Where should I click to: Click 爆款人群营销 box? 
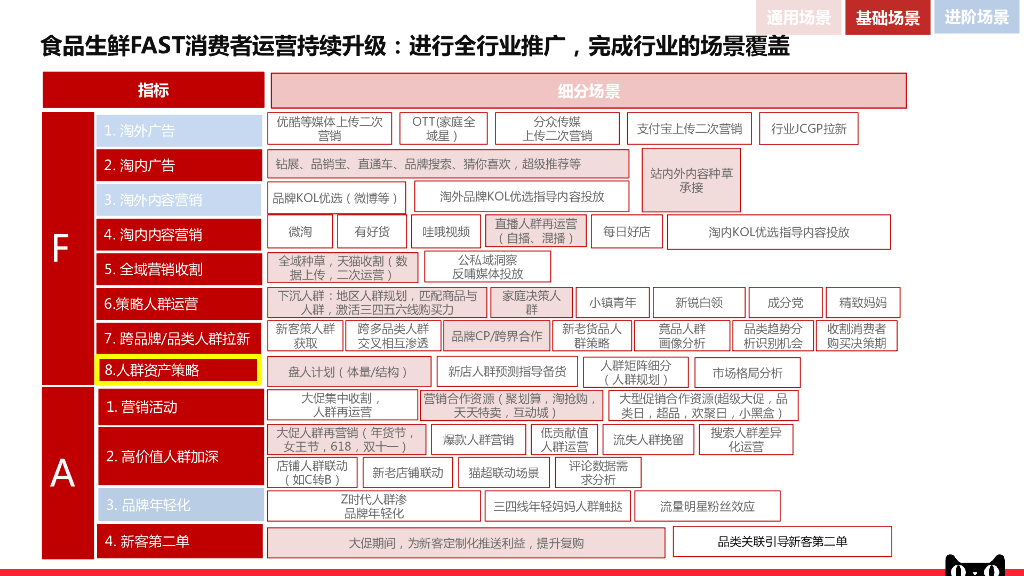point(478,440)
